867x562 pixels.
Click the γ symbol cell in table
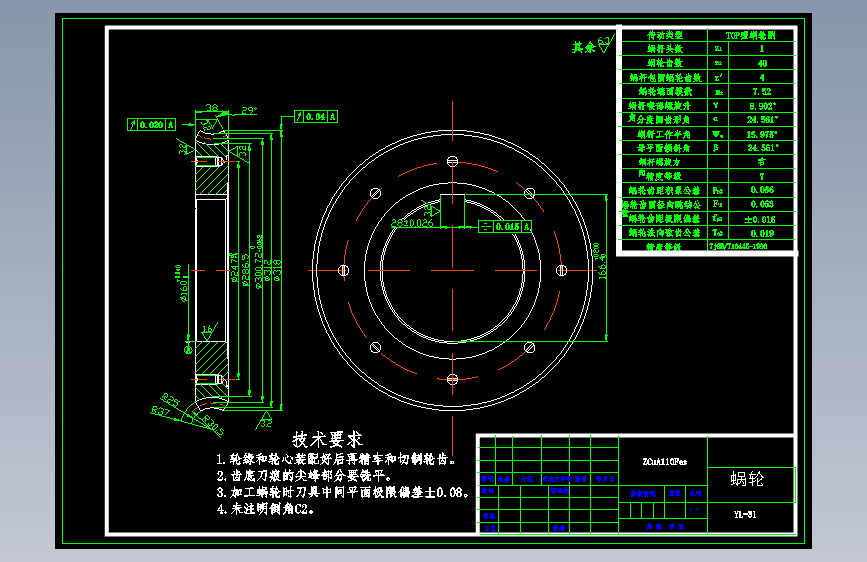(716, 105)
